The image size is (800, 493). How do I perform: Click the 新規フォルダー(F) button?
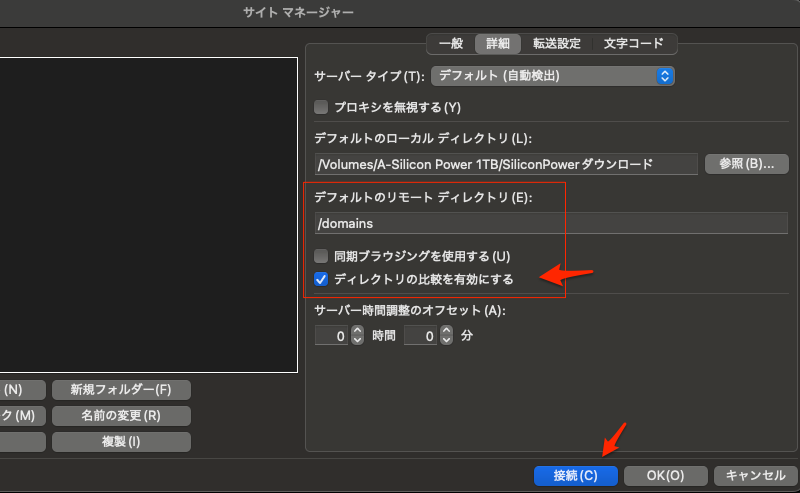pyautogui.click(x=122, y=390)
